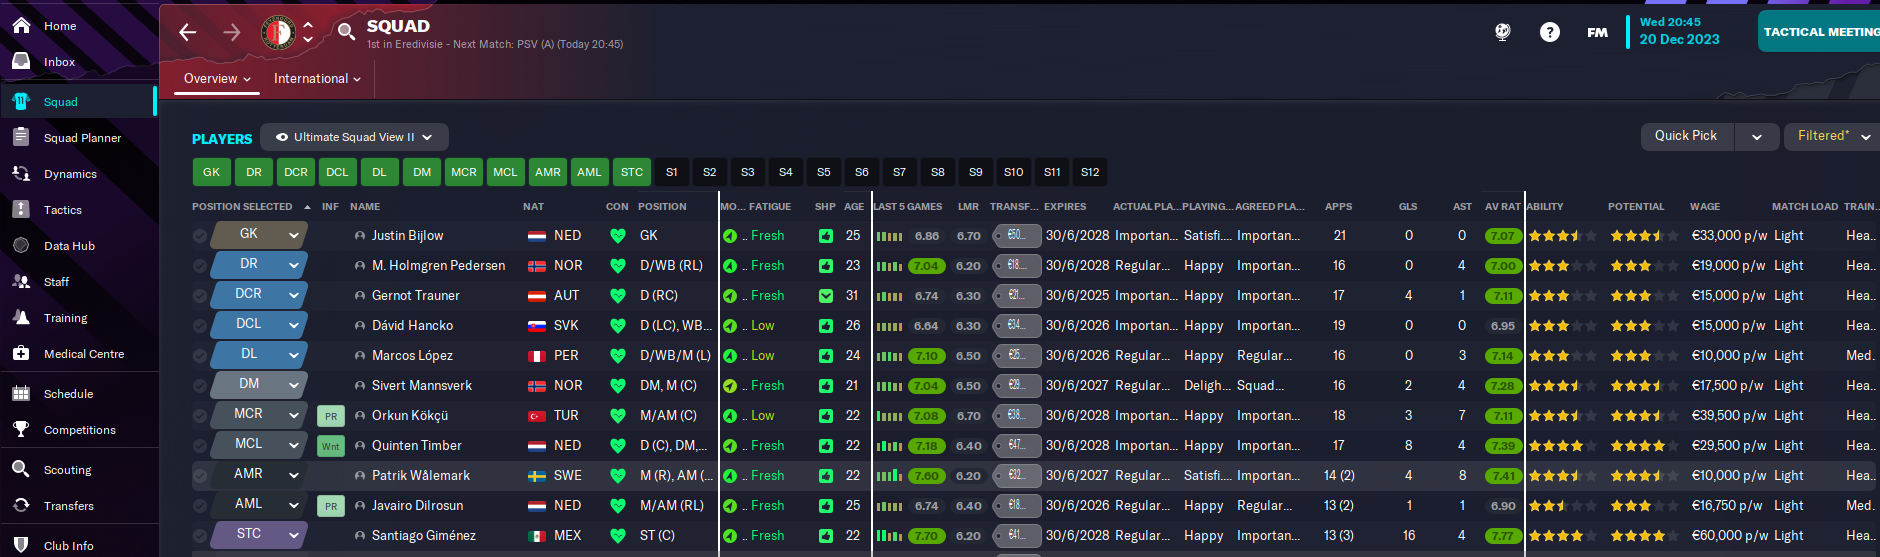Open the help question mark icon
1880x557 pixels.
(1550, 32)
